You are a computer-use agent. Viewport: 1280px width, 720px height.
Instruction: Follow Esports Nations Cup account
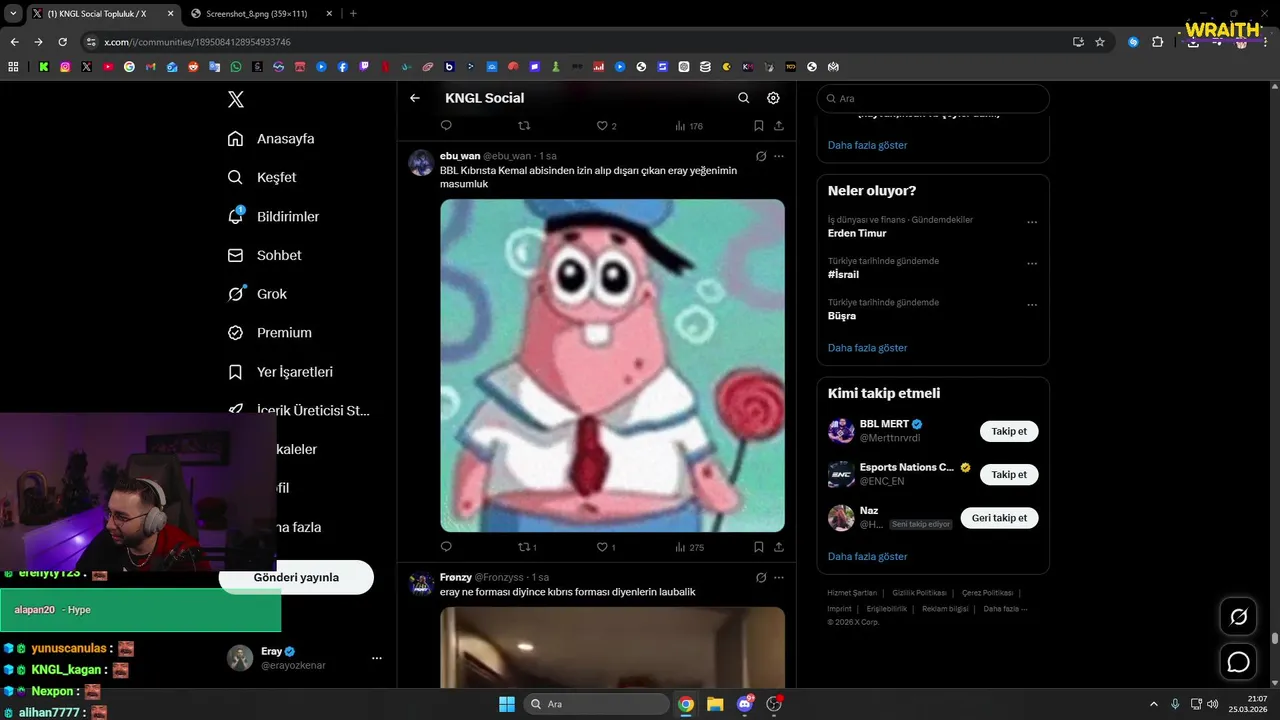click(x=1009, y=474)
